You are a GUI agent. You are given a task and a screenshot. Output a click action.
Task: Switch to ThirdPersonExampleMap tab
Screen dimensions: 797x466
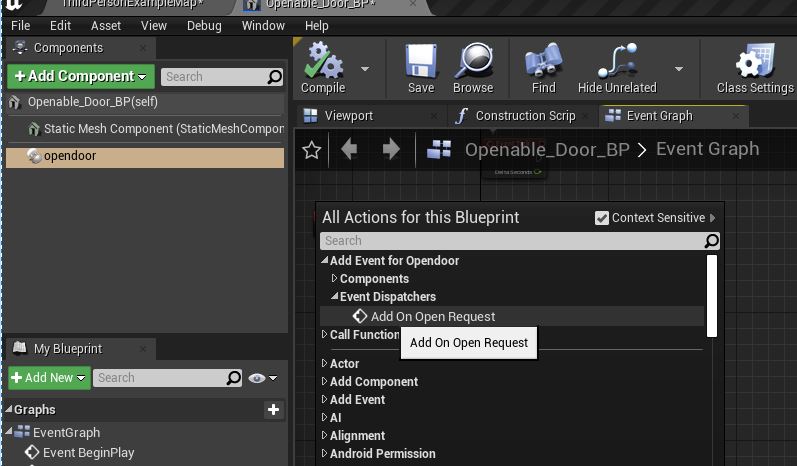(132, 5)
